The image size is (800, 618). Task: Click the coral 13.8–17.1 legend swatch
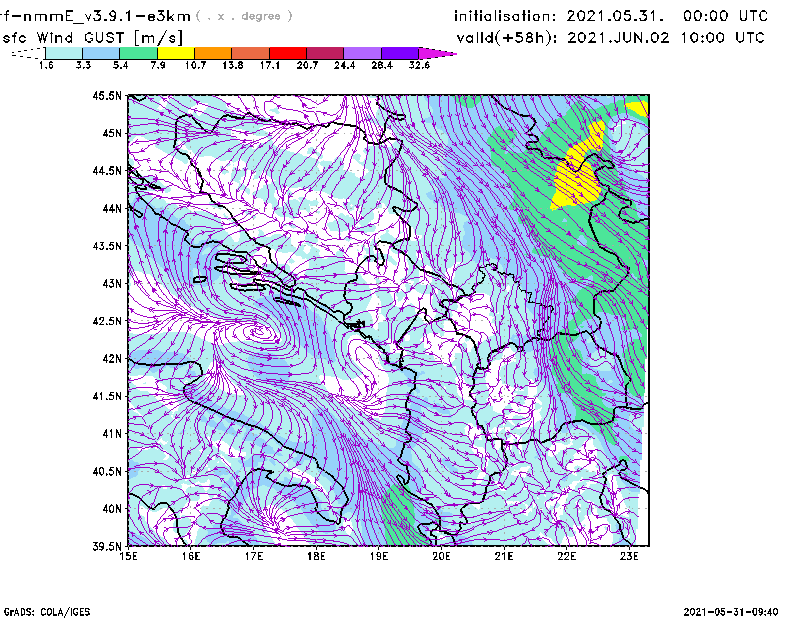click(251, 53)
